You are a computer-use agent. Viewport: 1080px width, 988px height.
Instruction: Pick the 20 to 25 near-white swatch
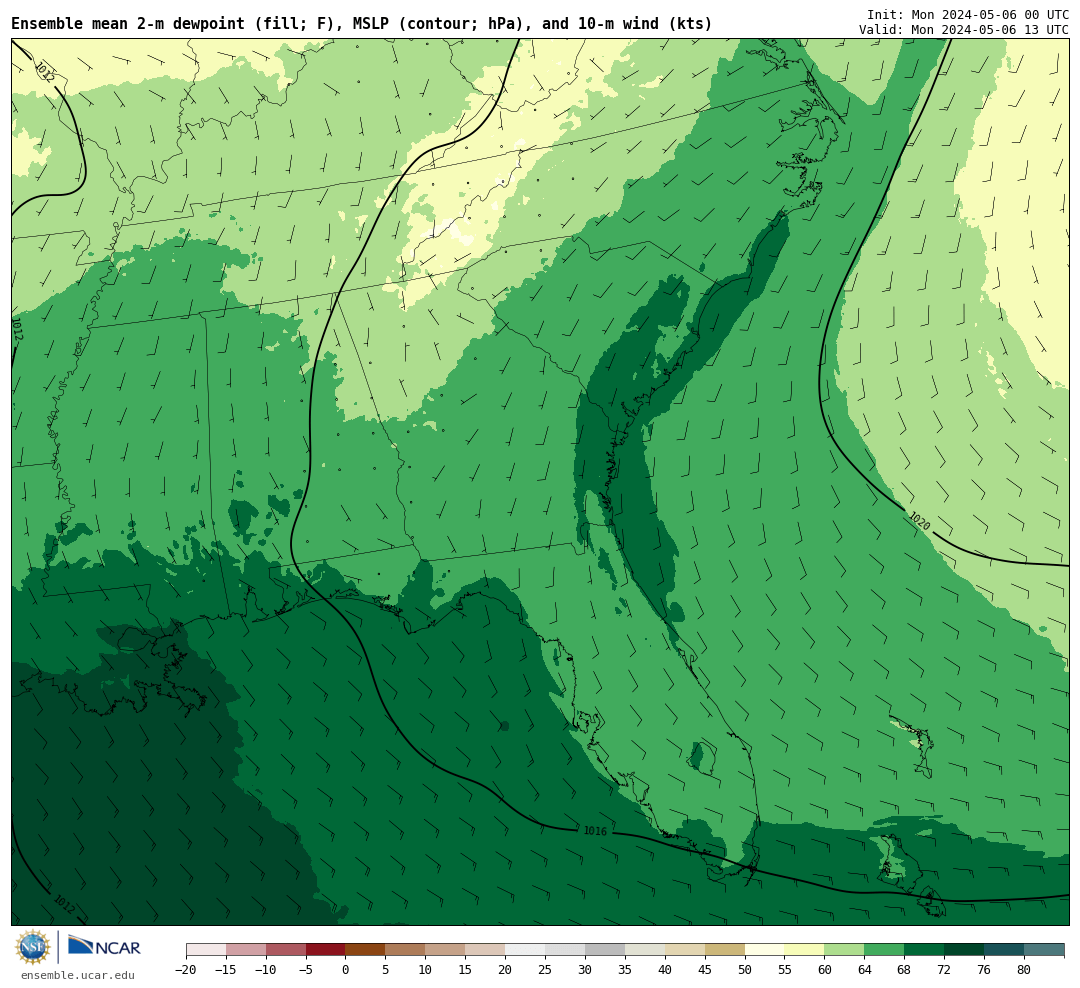[526, 950]
